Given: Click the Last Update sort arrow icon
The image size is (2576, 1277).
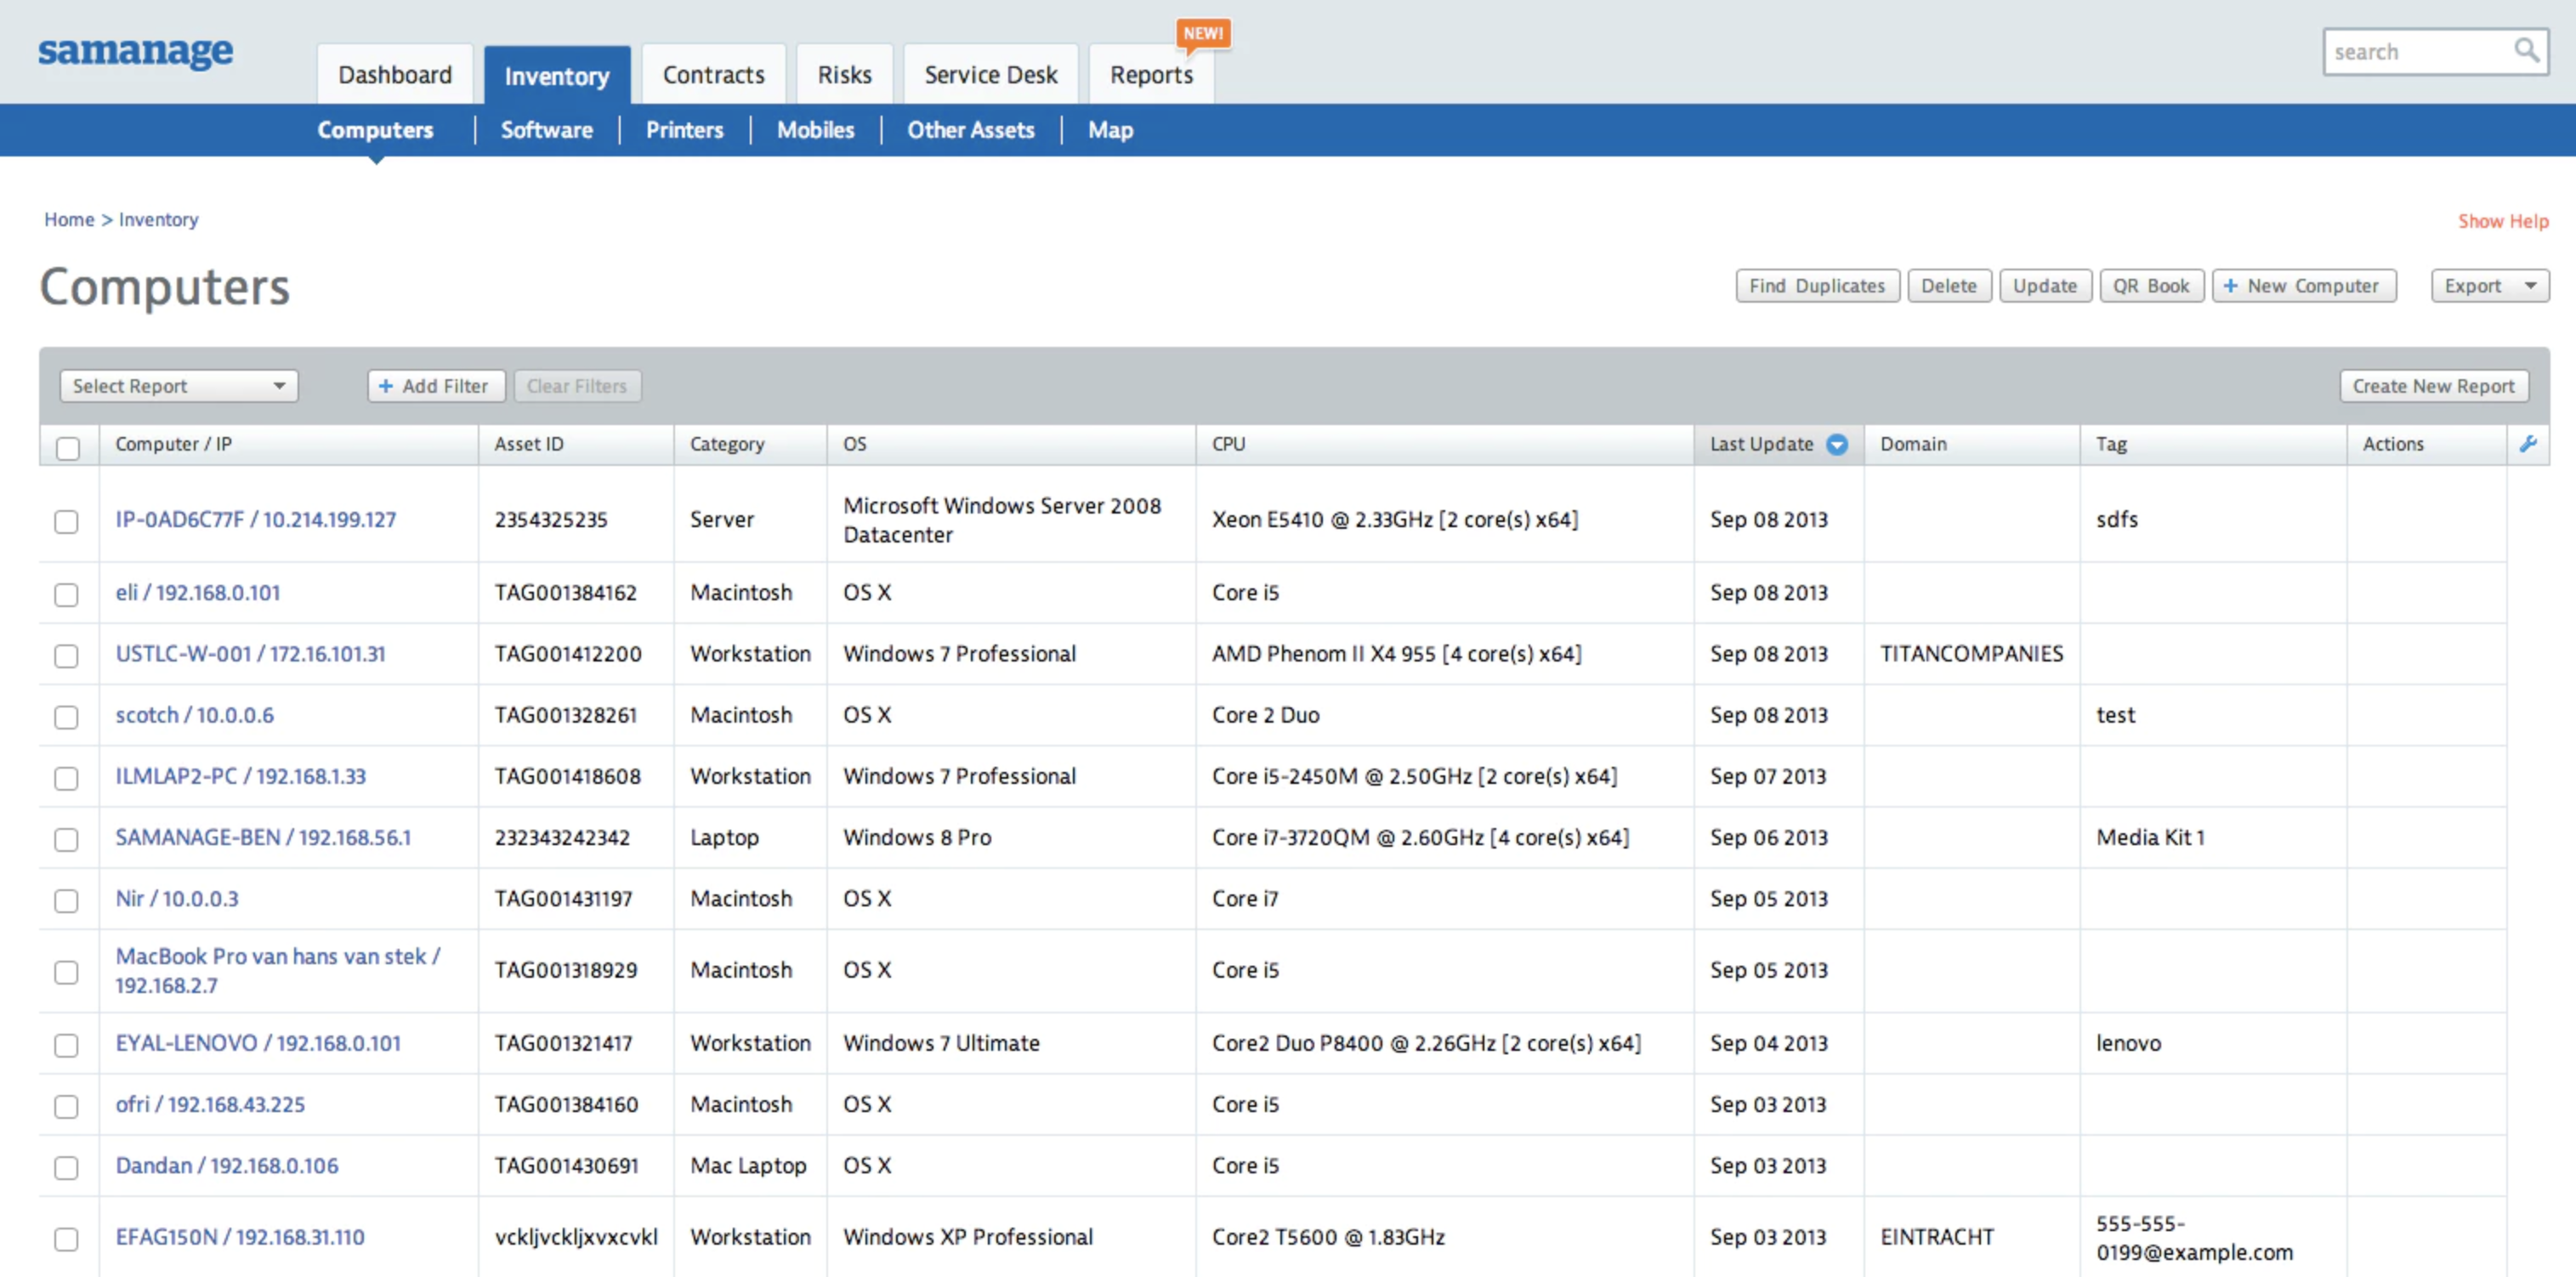Looking at the screenshot, I should click(x=1837, y=445).
